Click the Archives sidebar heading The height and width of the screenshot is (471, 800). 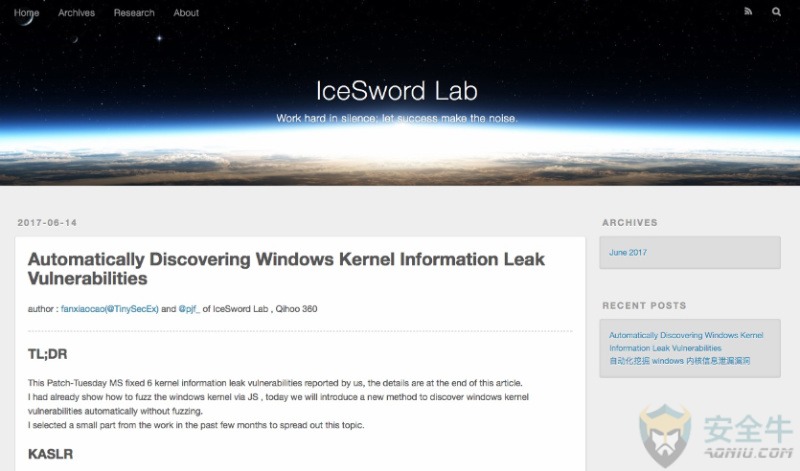pyautogui.click(x=630, y=222)
